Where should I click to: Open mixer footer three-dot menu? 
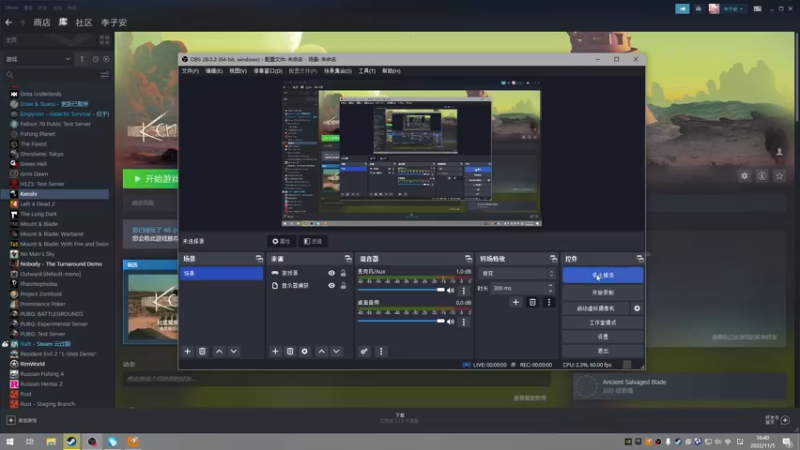click(381, 351)
